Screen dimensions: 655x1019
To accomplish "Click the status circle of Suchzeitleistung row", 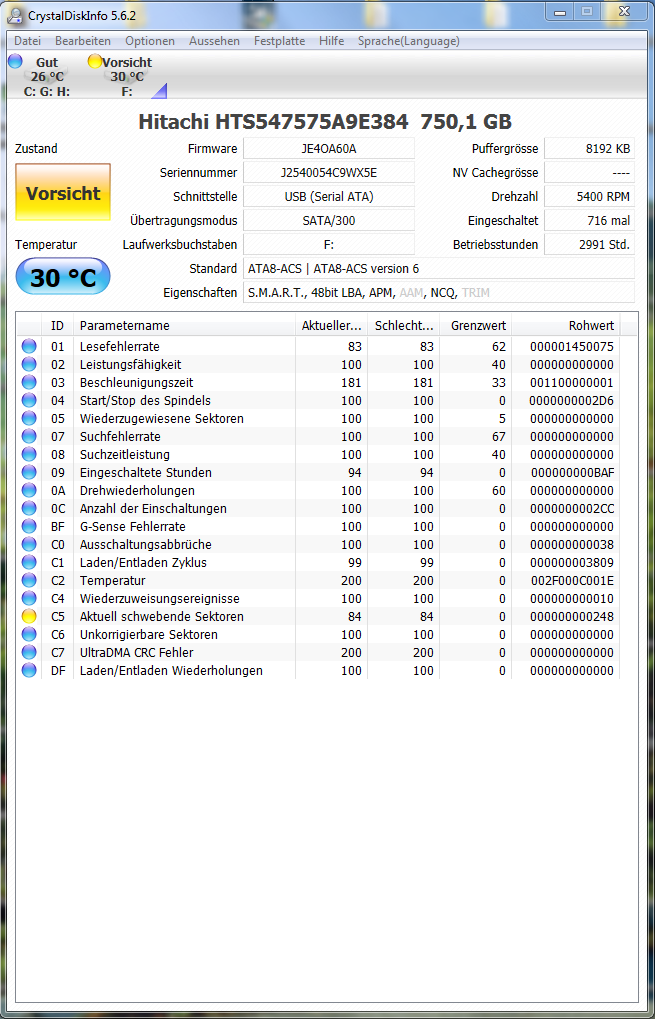I will point(29,454).
